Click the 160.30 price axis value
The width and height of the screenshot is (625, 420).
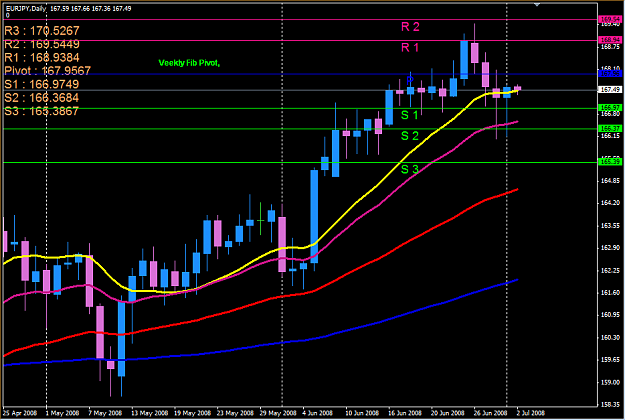click(610, 338)
